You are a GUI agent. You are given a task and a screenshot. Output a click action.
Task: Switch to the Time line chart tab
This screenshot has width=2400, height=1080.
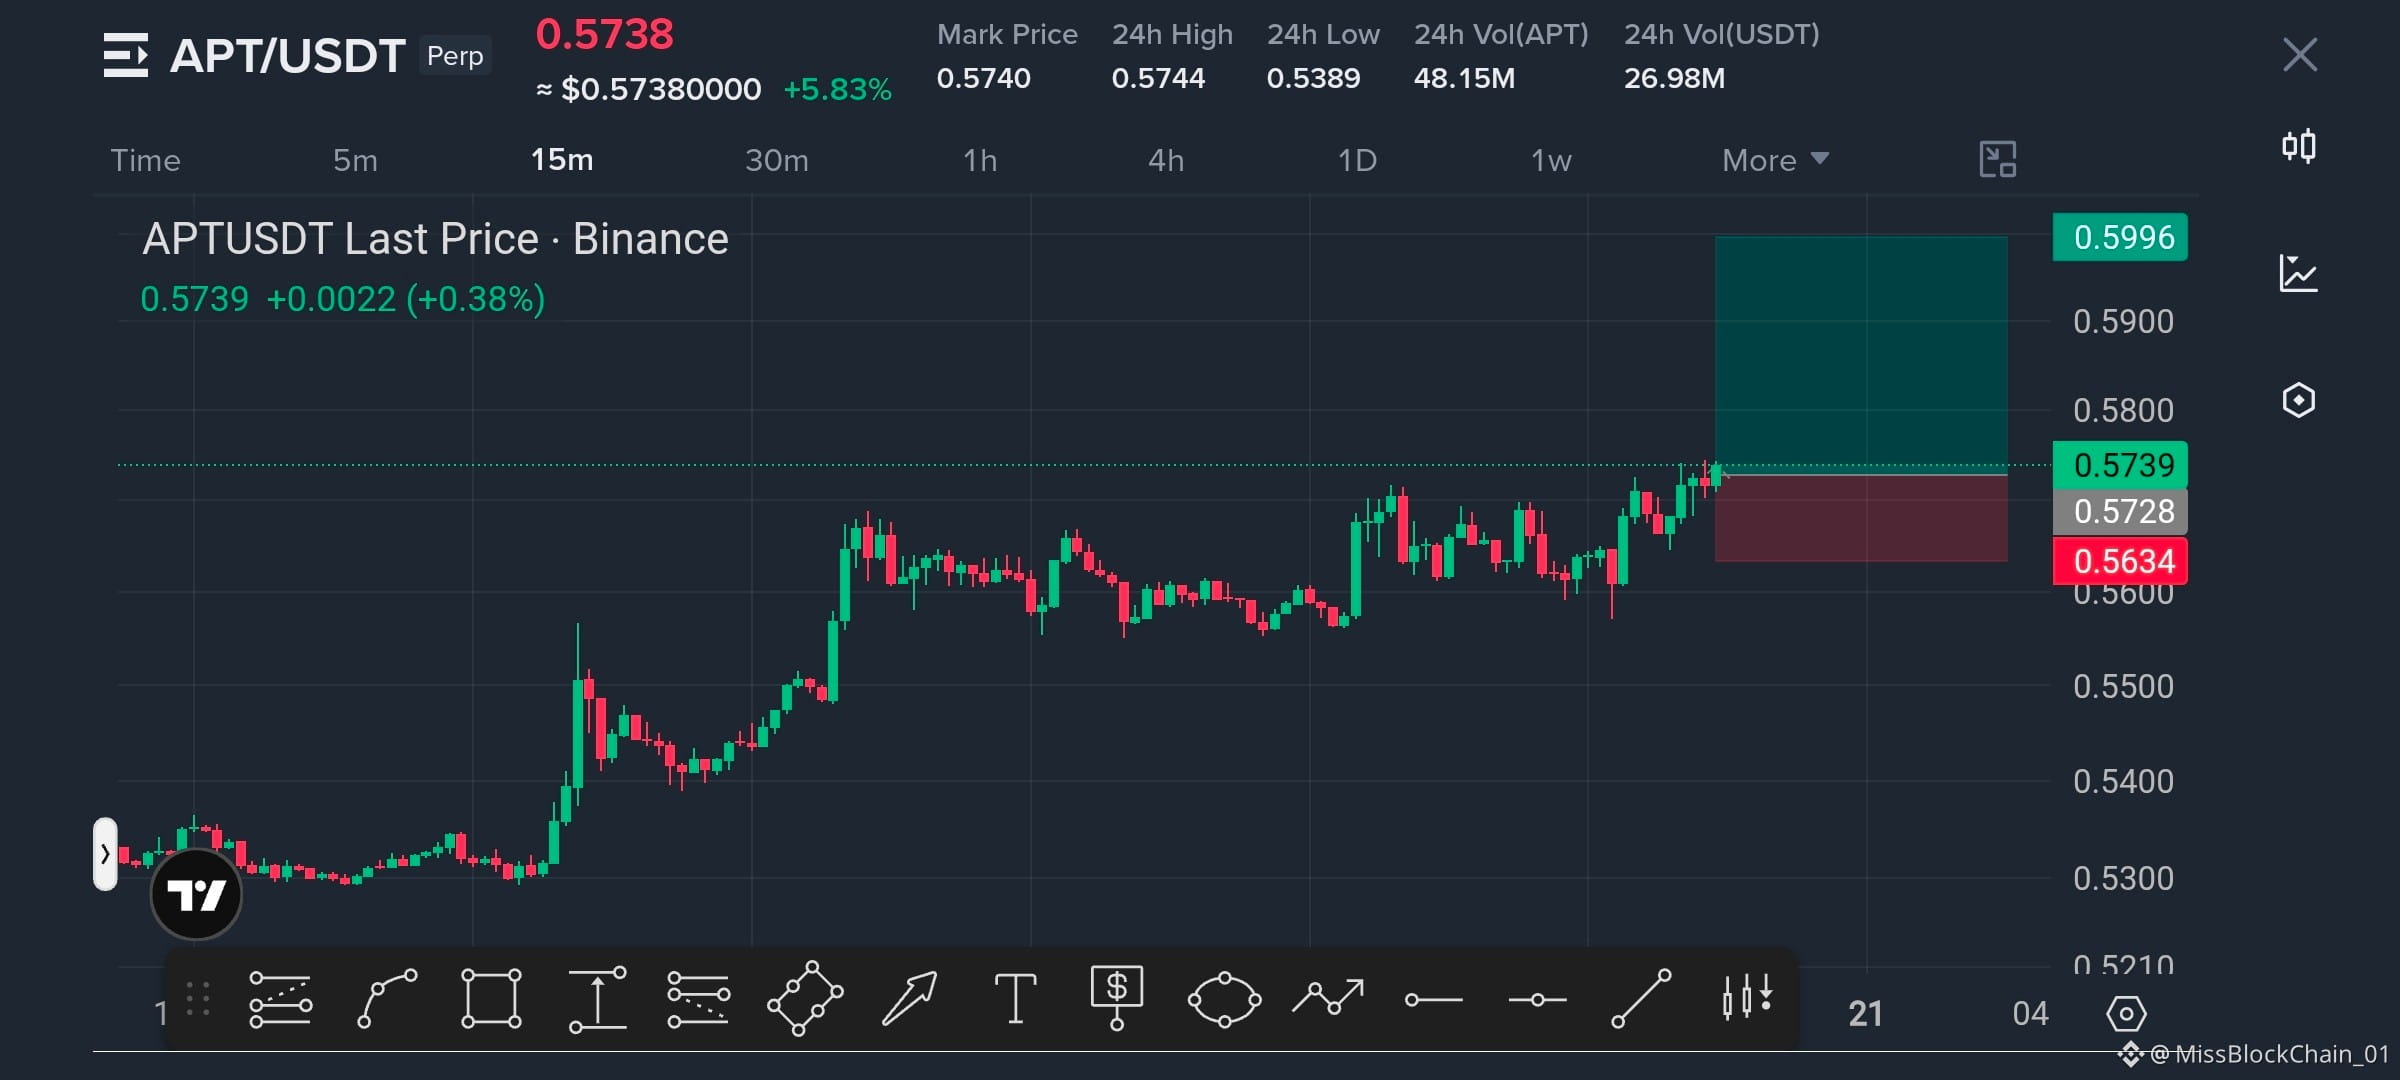pos(146,160)
